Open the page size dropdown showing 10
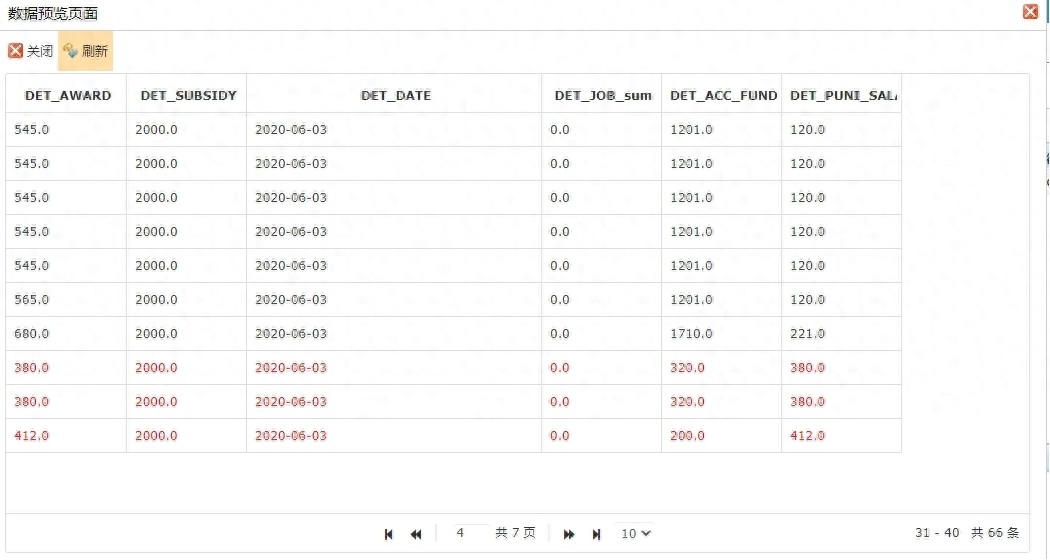 pyautogui.click(x=635, y=533)
